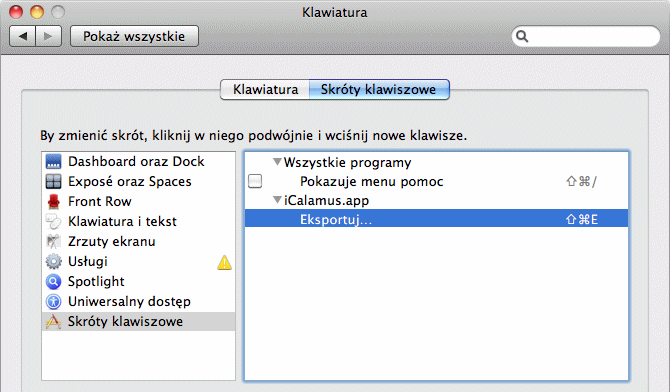Go forward with the right arrow button
Image resolution: width=670 pixels, height=392 pixels.
coord(49,36)
